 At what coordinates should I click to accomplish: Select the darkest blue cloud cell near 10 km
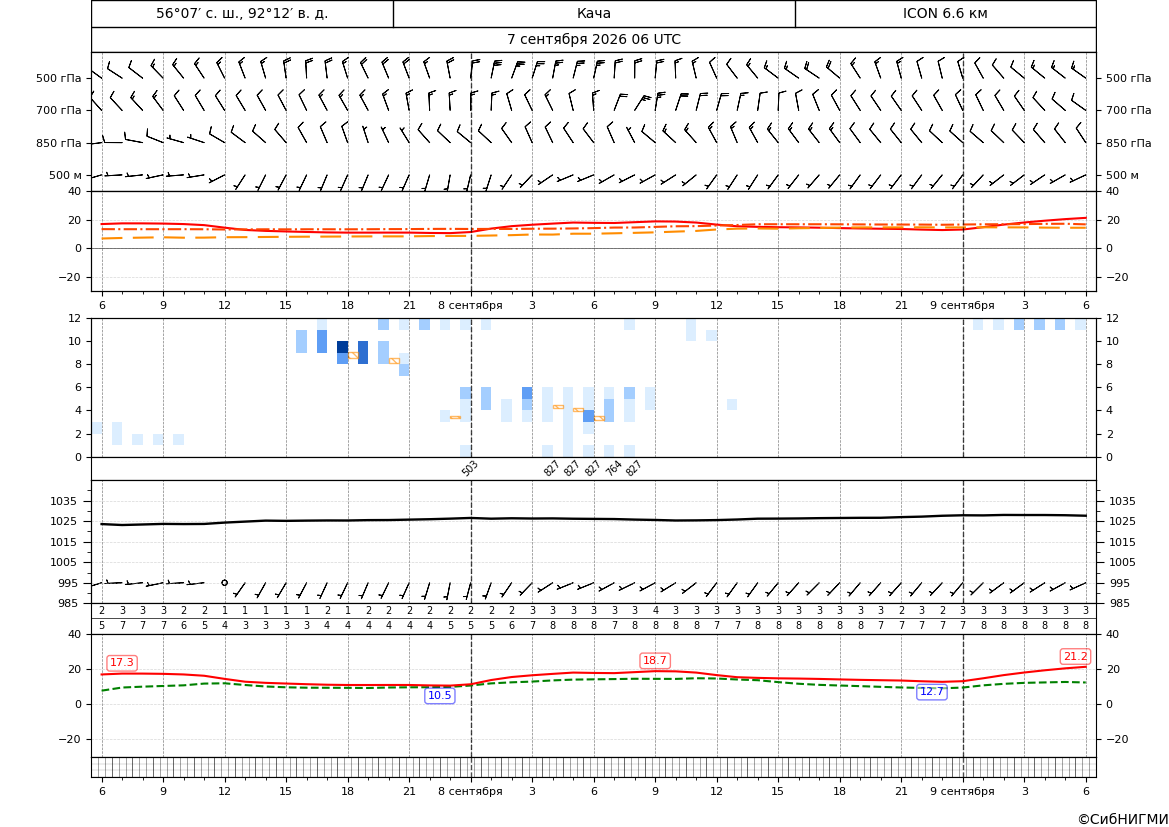(342, 347)
